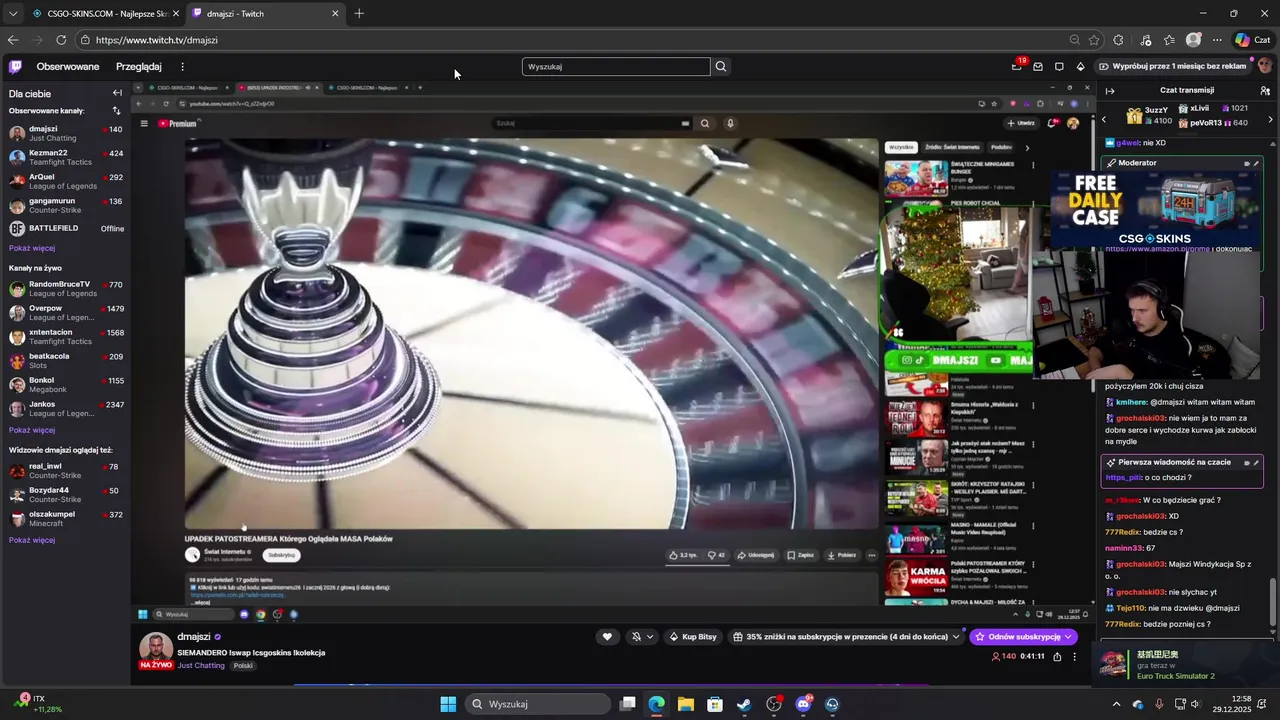
Task: Open the Just Chatting category link
Action: coord(201,666)
